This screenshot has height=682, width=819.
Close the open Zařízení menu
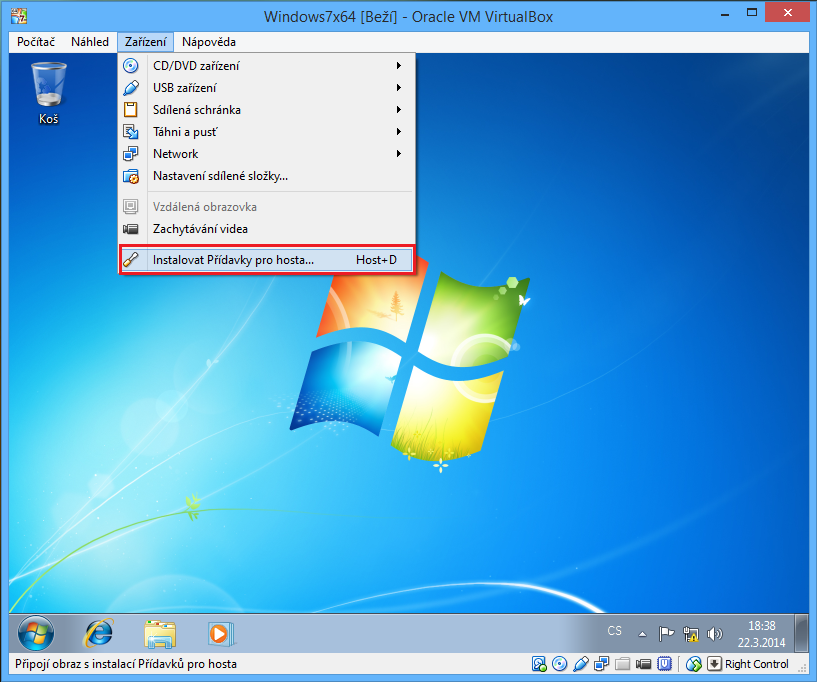[145, 42]
